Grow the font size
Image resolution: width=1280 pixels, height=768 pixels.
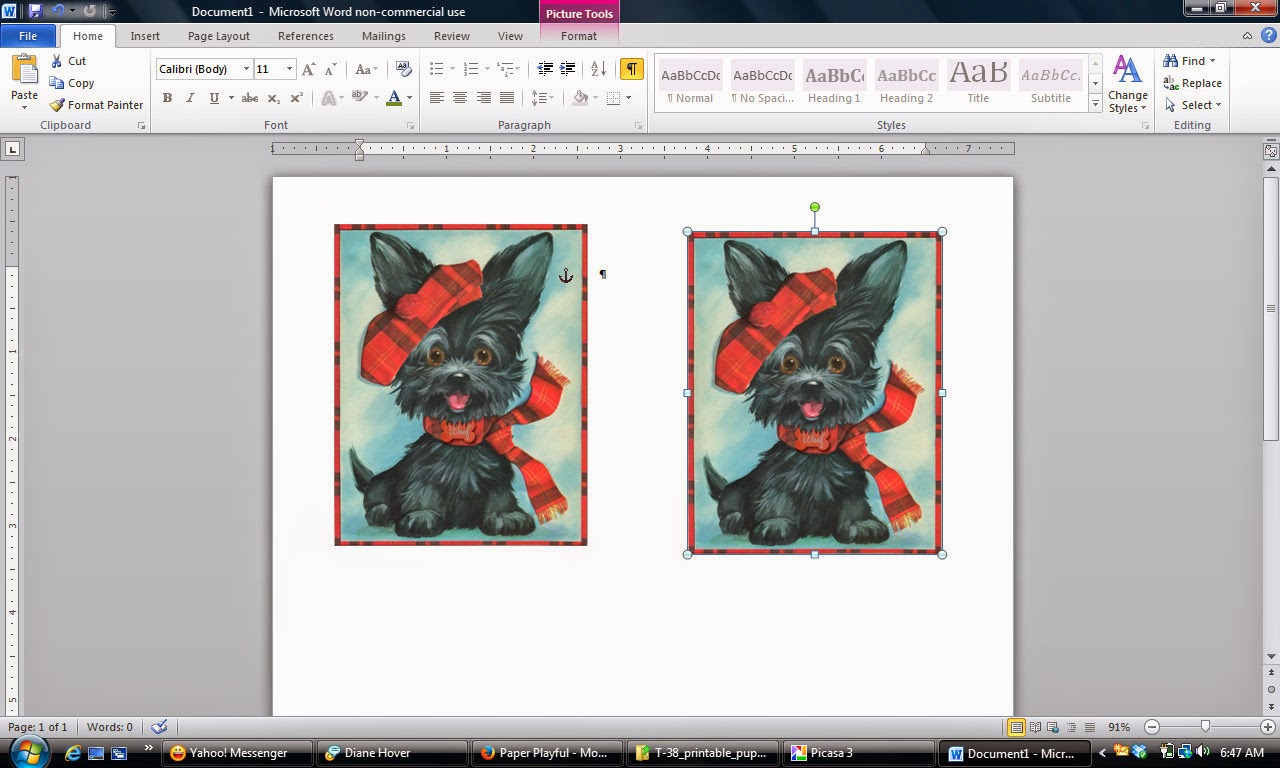(x=309, y=69)
